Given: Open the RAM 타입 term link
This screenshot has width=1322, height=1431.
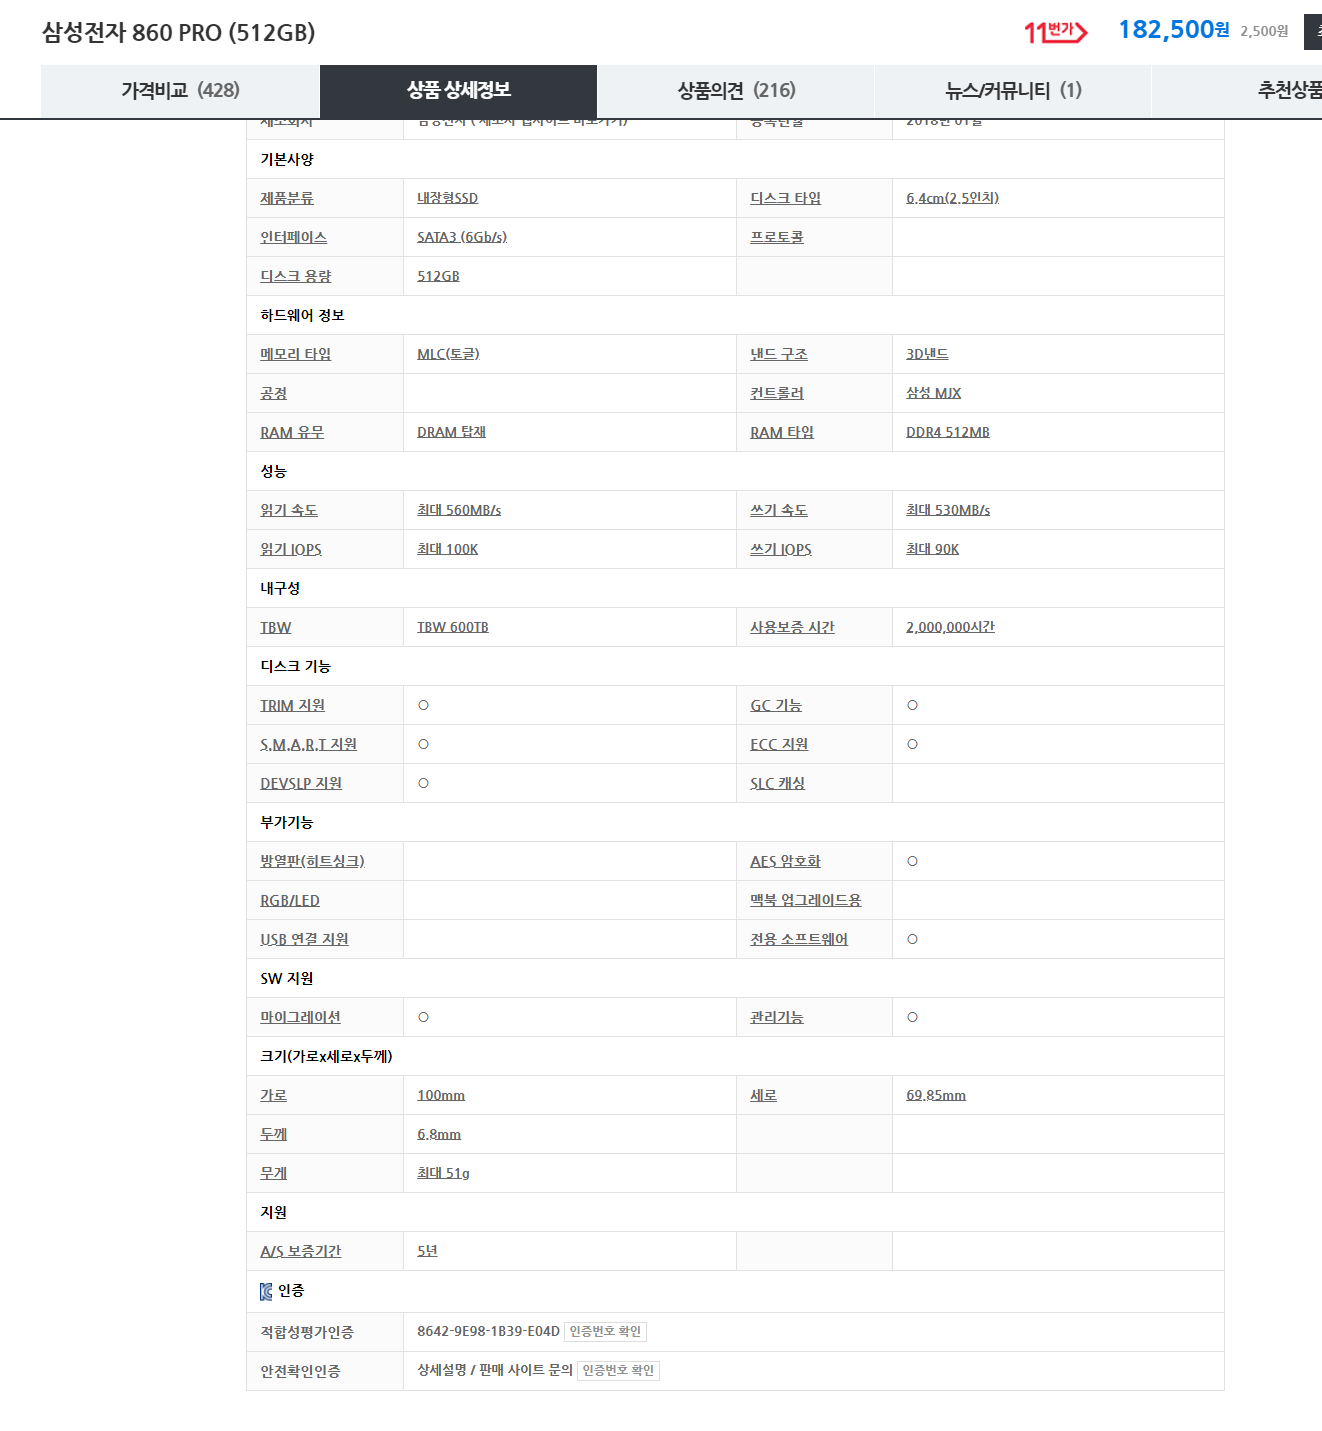Looking at the screenshot, I should coord(782,432).
